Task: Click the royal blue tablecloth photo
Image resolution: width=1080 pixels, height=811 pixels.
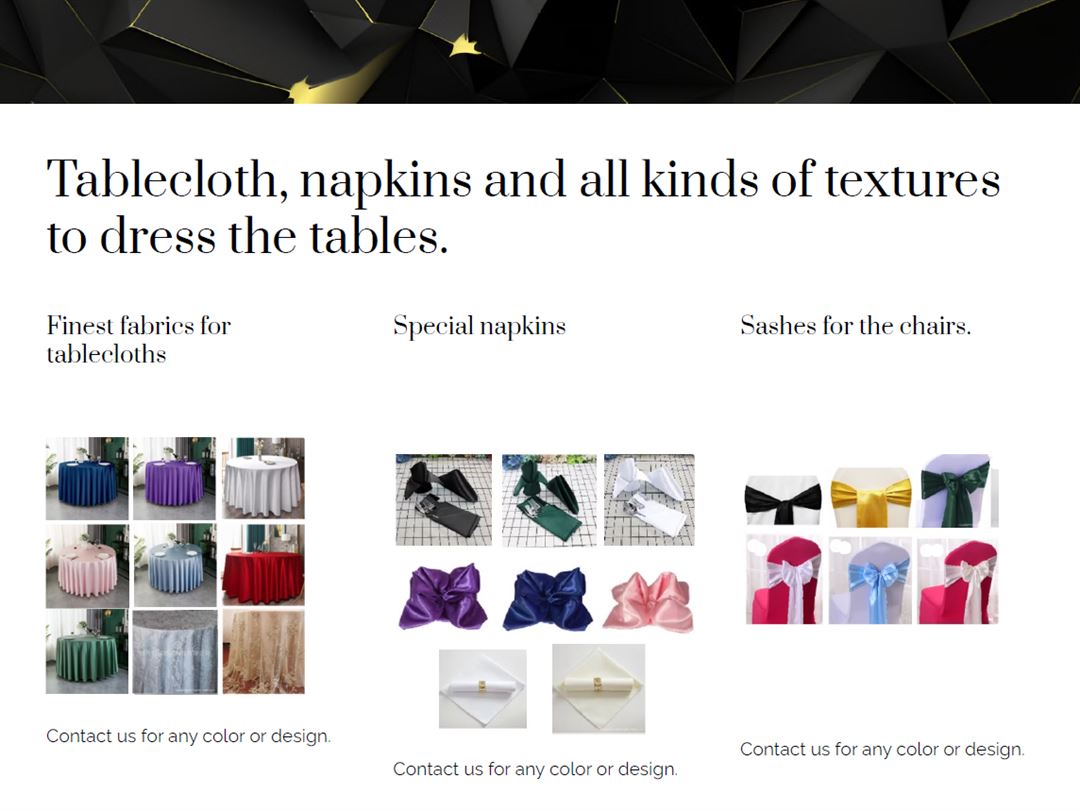Action: (x=87, y=478)
